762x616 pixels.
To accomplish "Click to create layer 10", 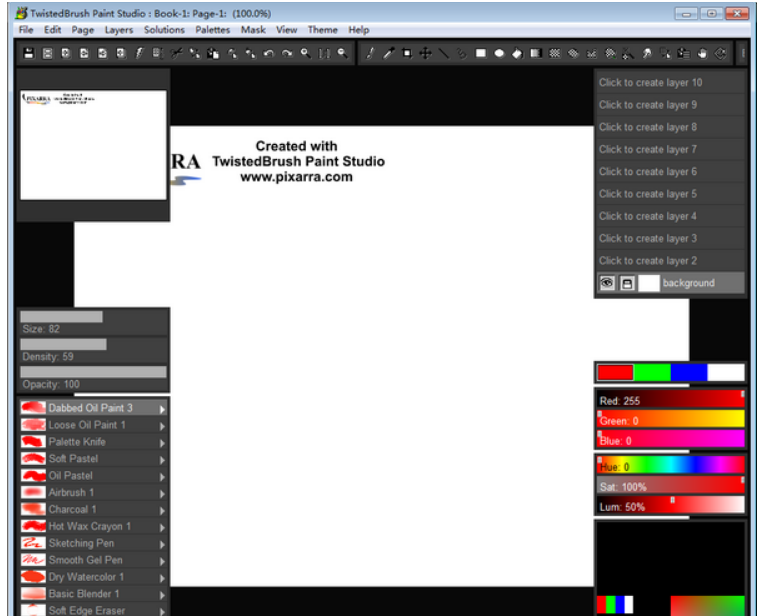I will (670, 83).
